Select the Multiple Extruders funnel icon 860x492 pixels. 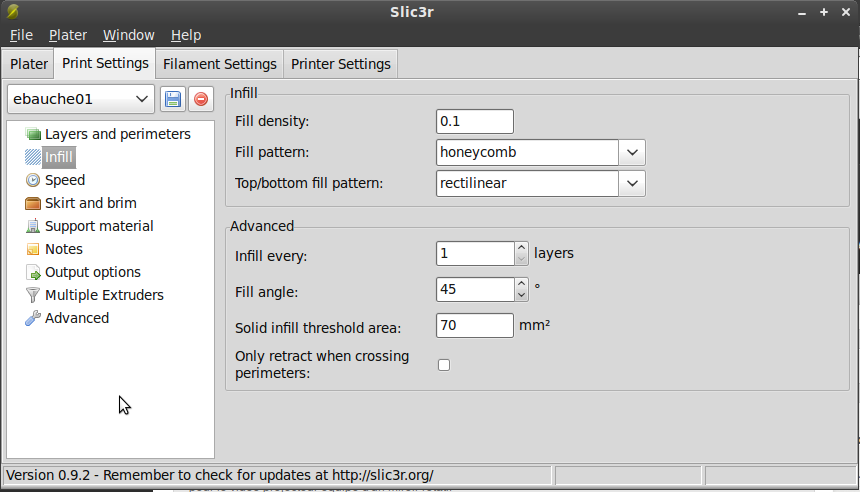pos(33,295)
